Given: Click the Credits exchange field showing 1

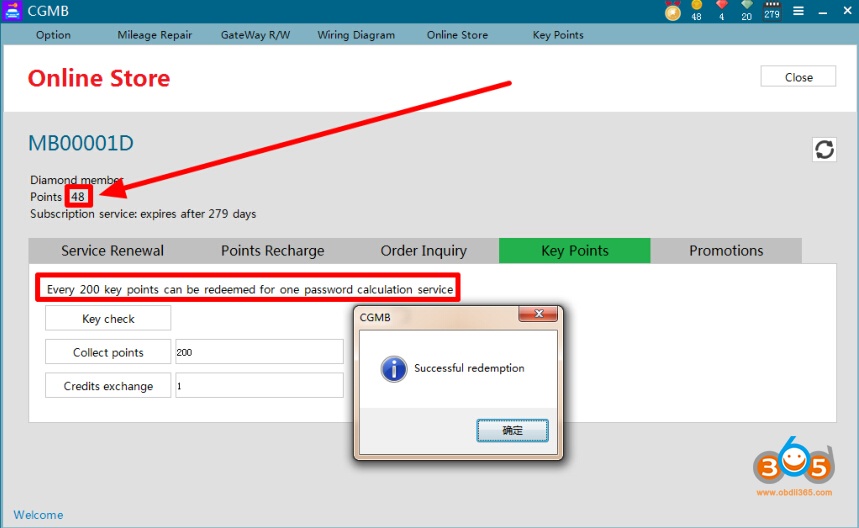Looking at the screenshot, I should click(259, 386).
